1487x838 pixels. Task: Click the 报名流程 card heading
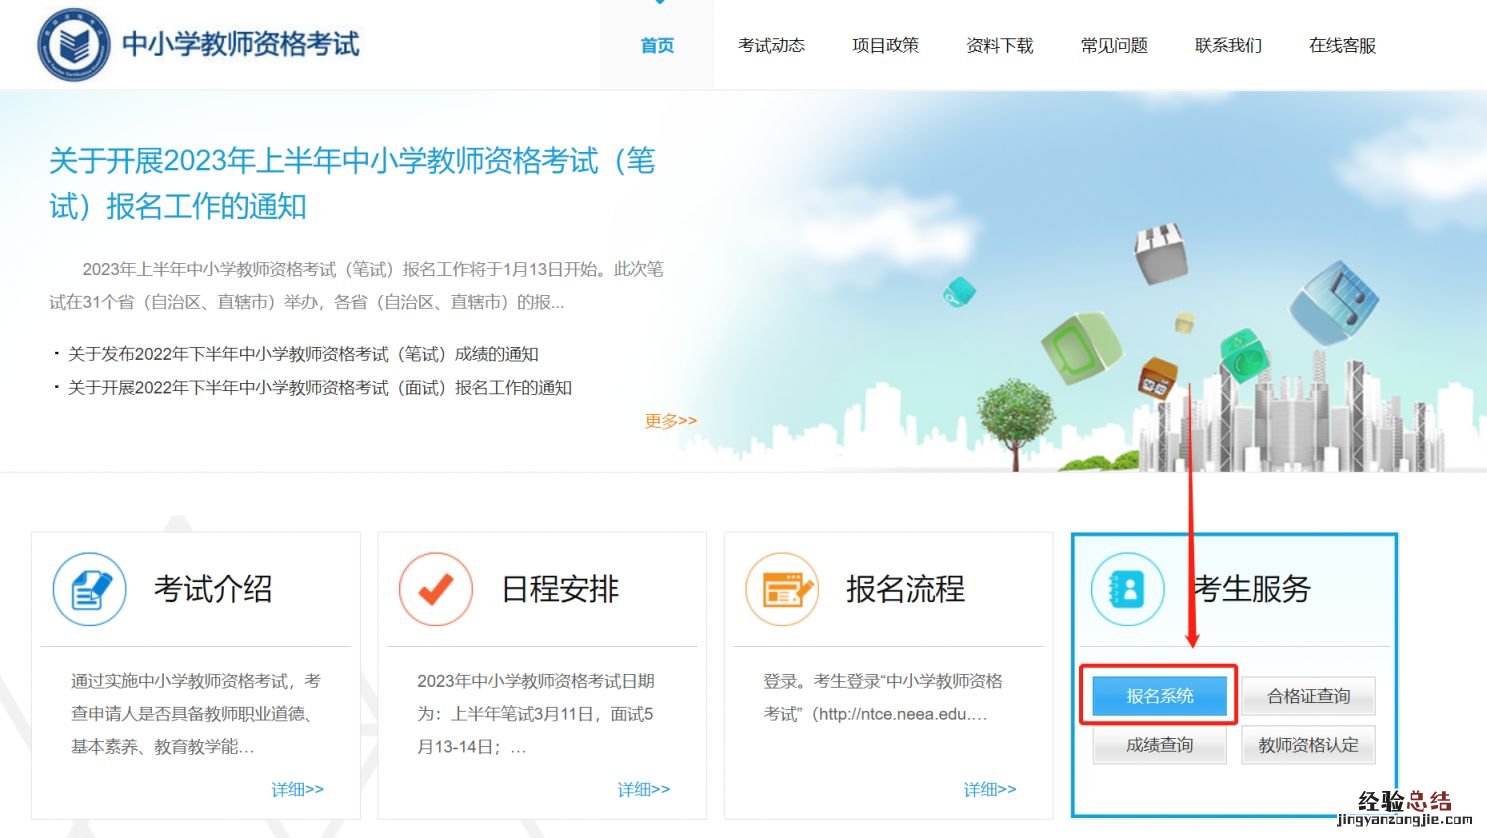(906, 589)
